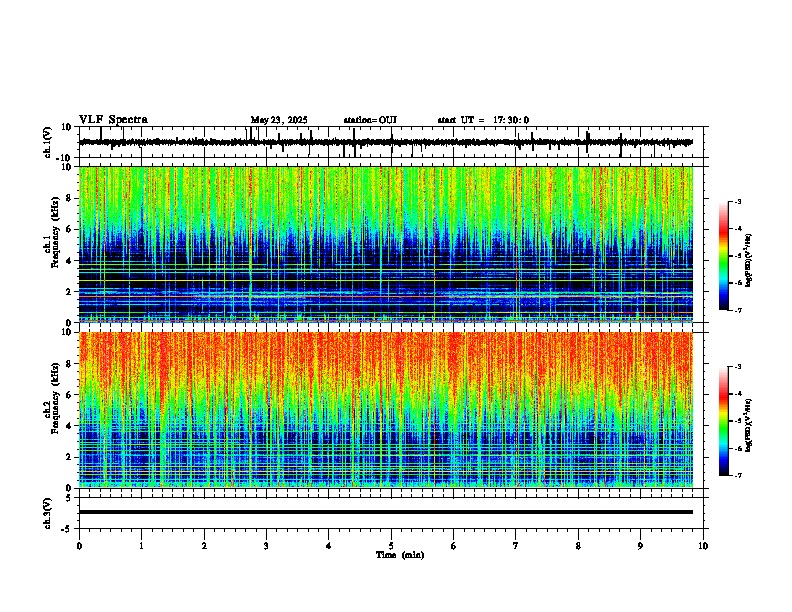Click the "-3" label on ch.2 colorbar

tap(737, 367)
